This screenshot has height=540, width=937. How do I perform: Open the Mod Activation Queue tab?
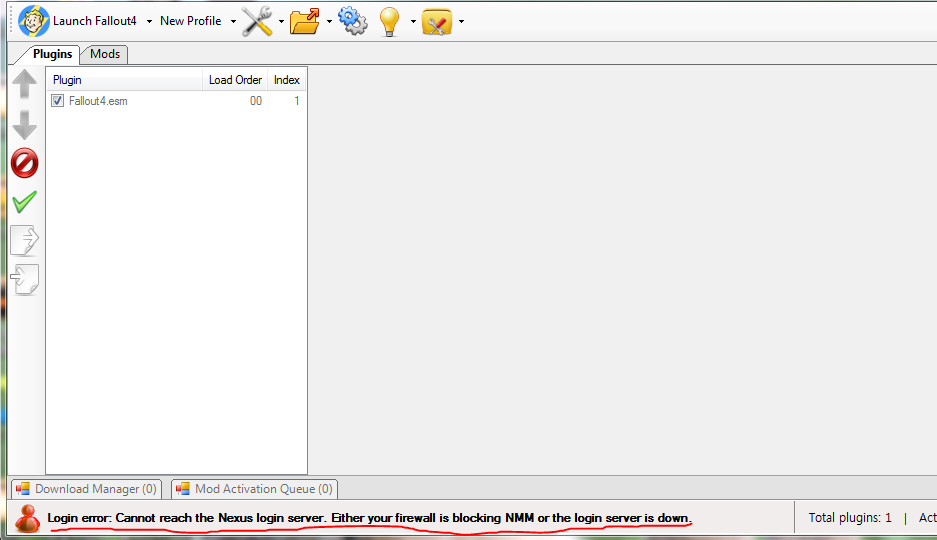point(254,489)
